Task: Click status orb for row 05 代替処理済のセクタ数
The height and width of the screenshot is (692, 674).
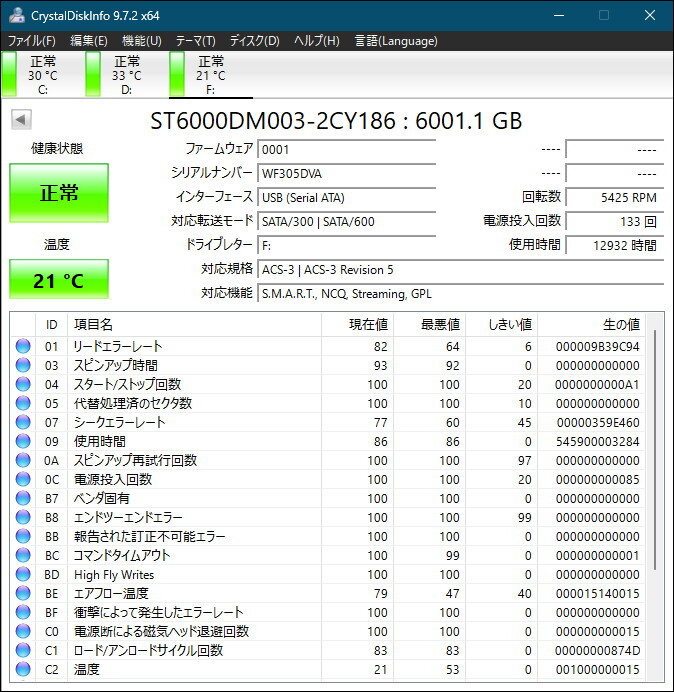Action: (23, 403)
